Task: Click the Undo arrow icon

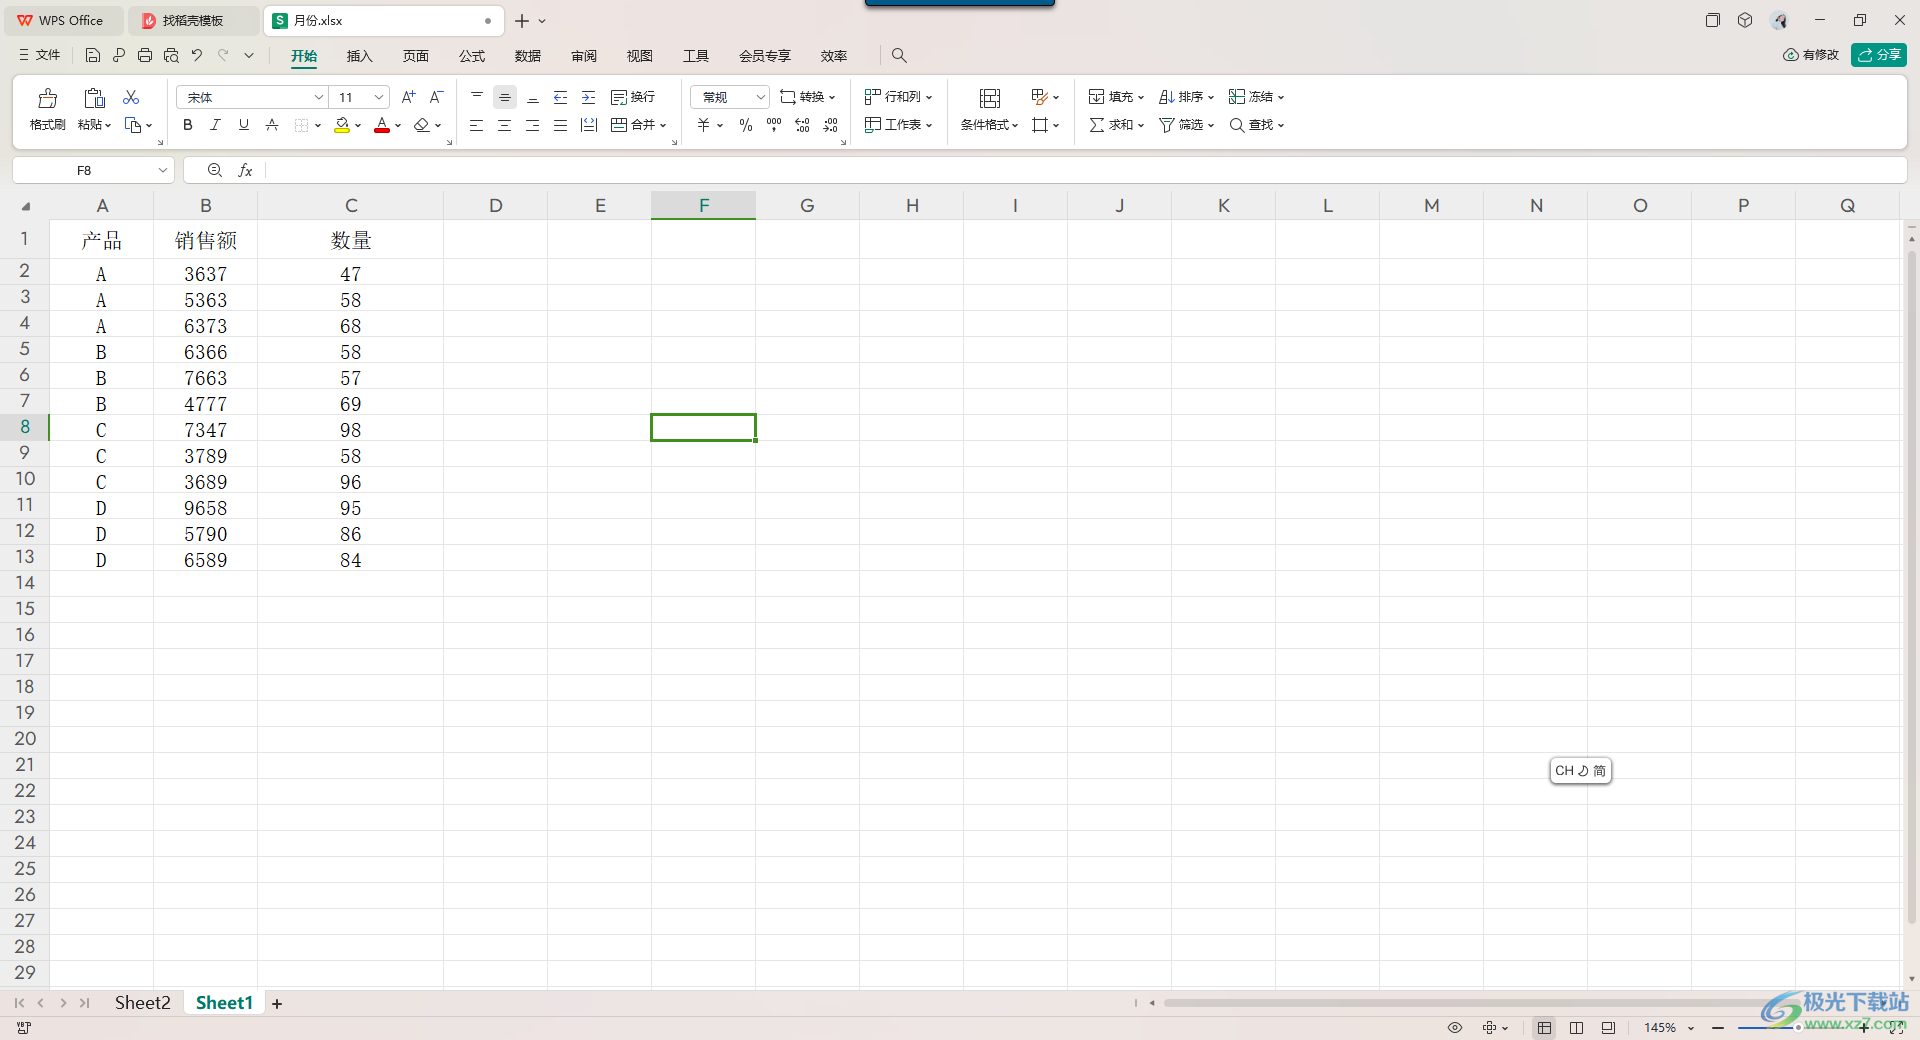Action: click(x=197, y=55)
